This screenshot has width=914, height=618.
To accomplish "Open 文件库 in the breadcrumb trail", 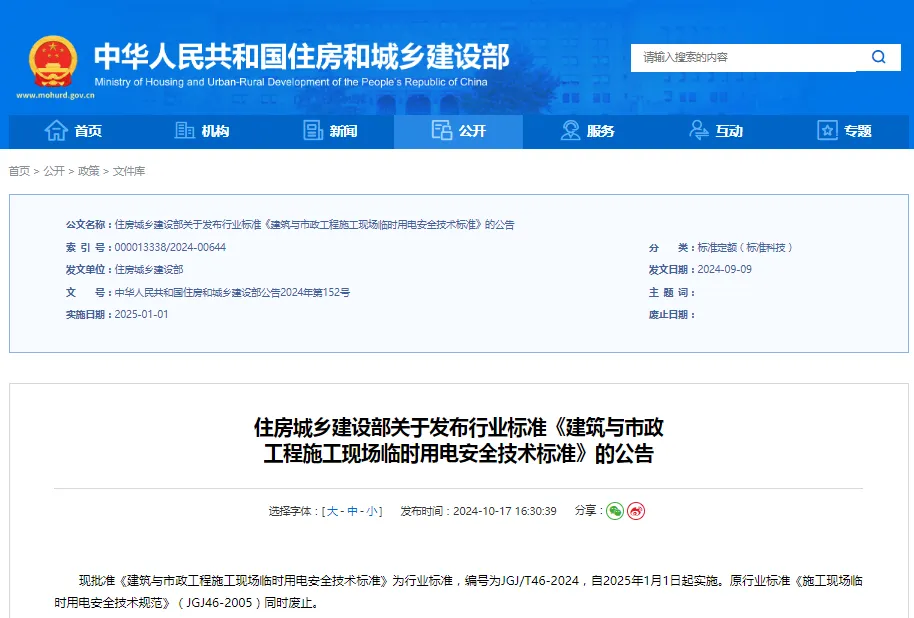I will (x=129, y=171).
